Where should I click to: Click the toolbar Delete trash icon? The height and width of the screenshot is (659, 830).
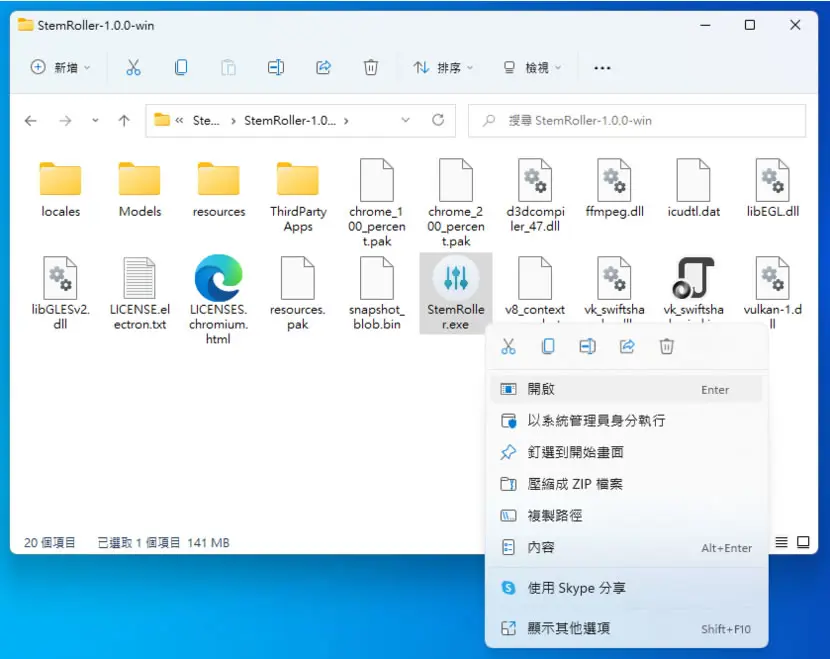coord(371,68)
